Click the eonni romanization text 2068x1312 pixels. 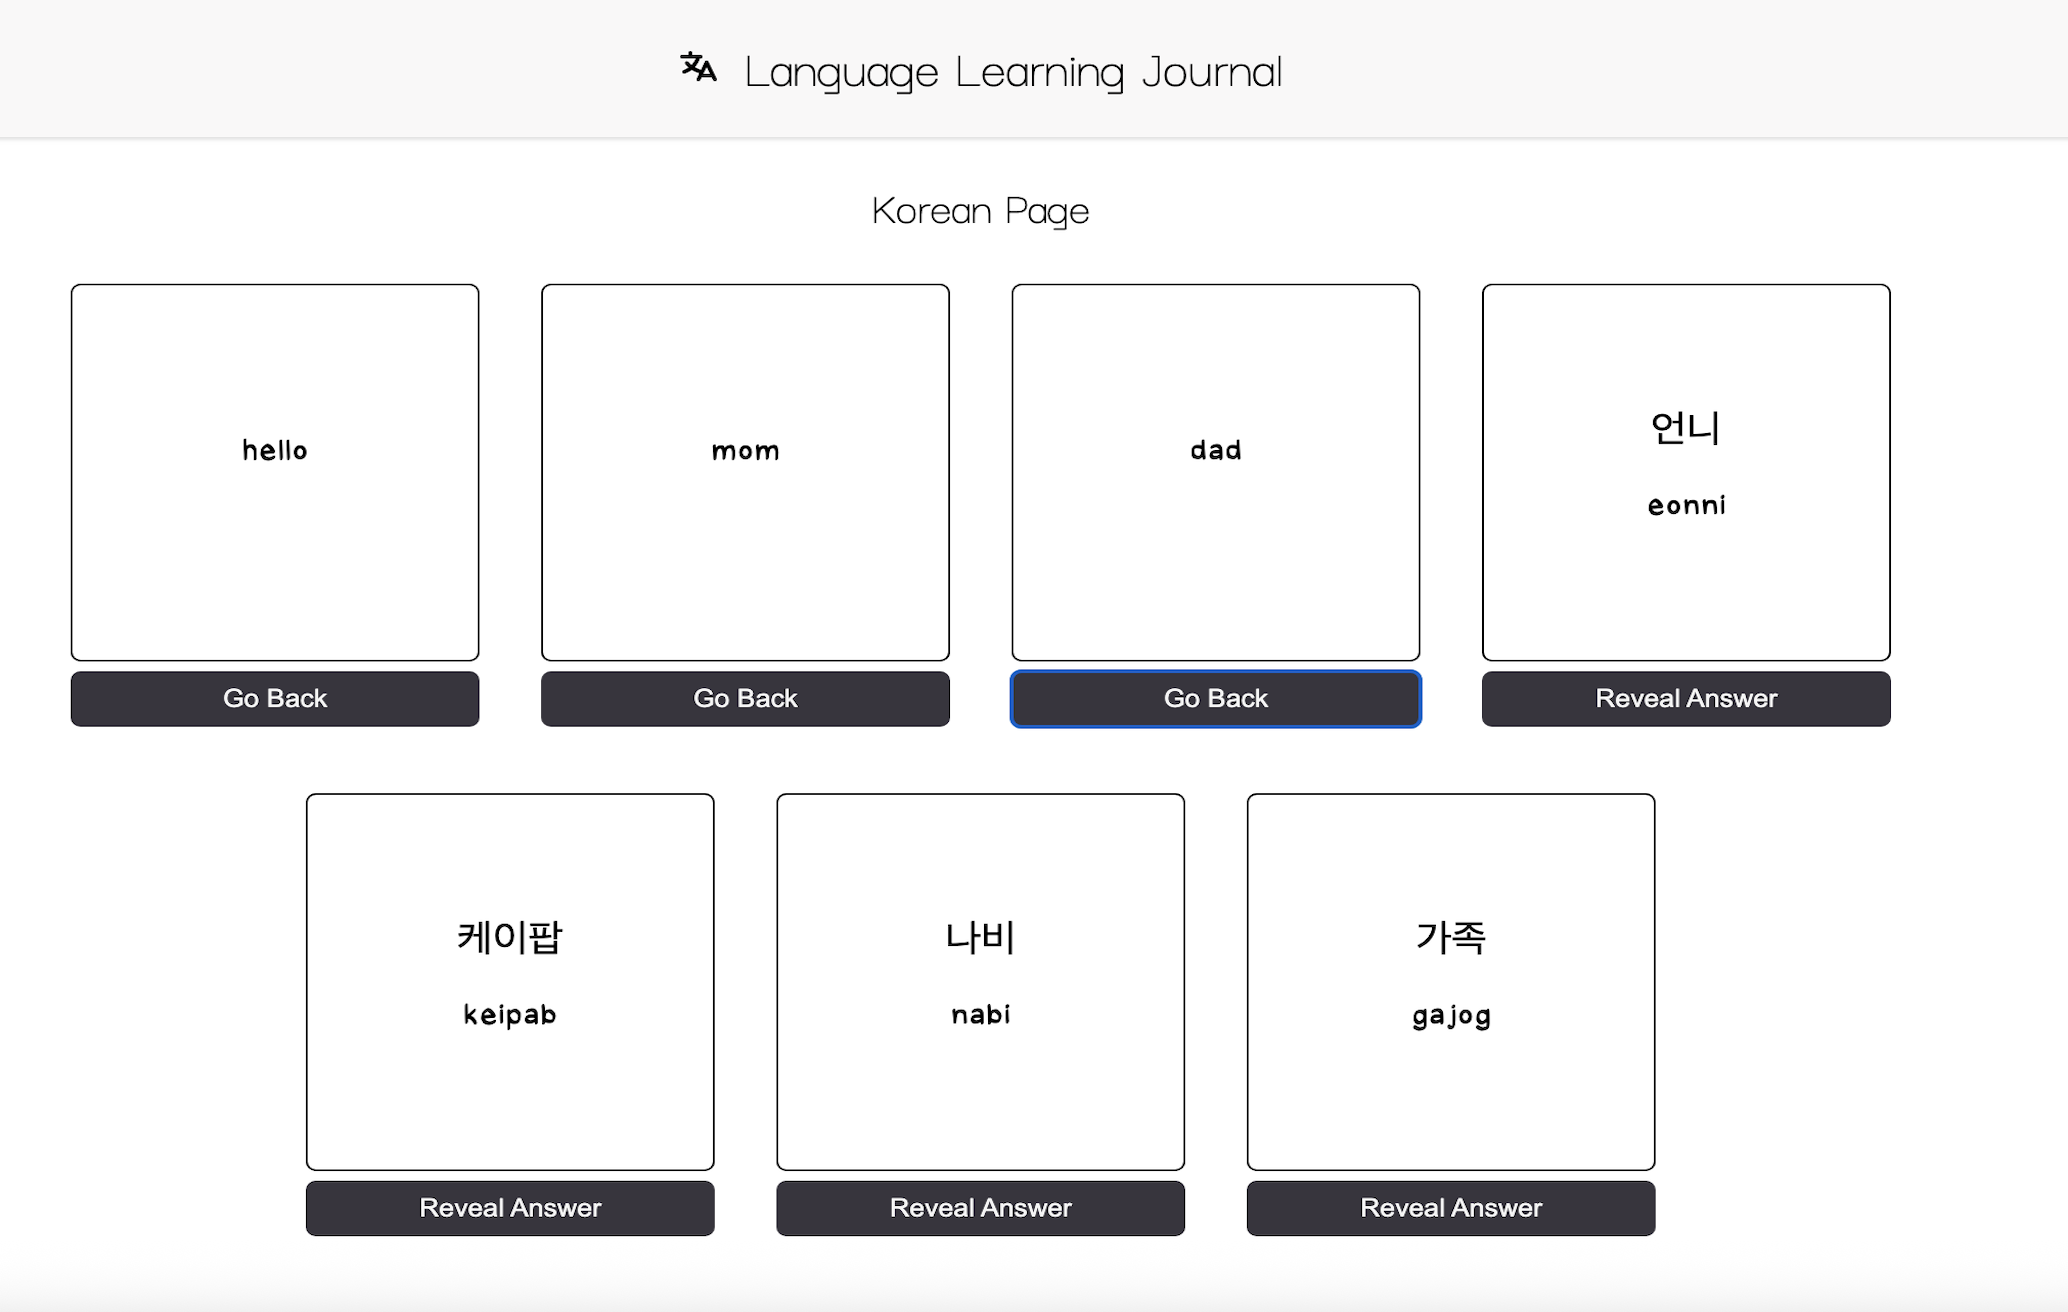point(1686,505)
